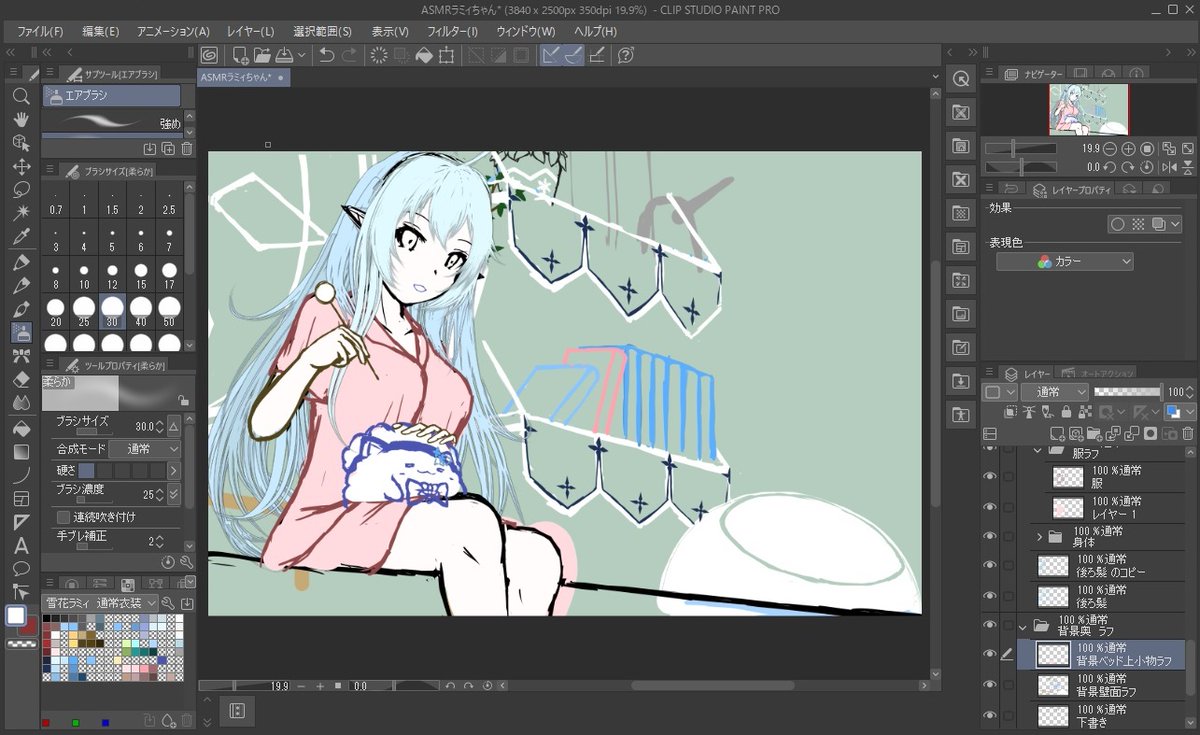1200x735 pixels.
Task: Undo the last action
Action: 327,55
